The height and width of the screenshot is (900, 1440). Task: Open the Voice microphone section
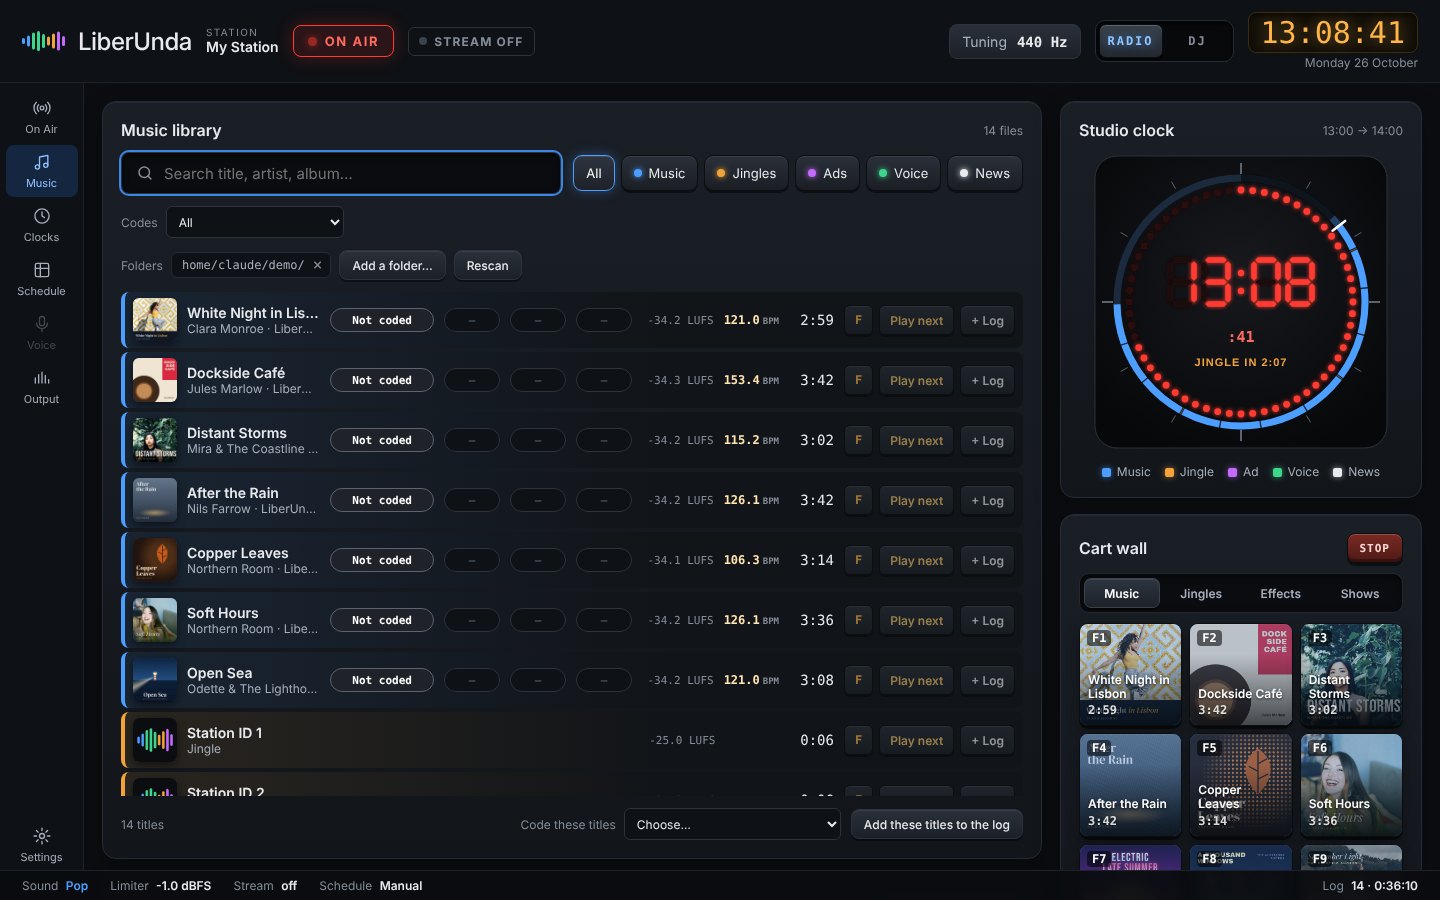tap(41, 333)
